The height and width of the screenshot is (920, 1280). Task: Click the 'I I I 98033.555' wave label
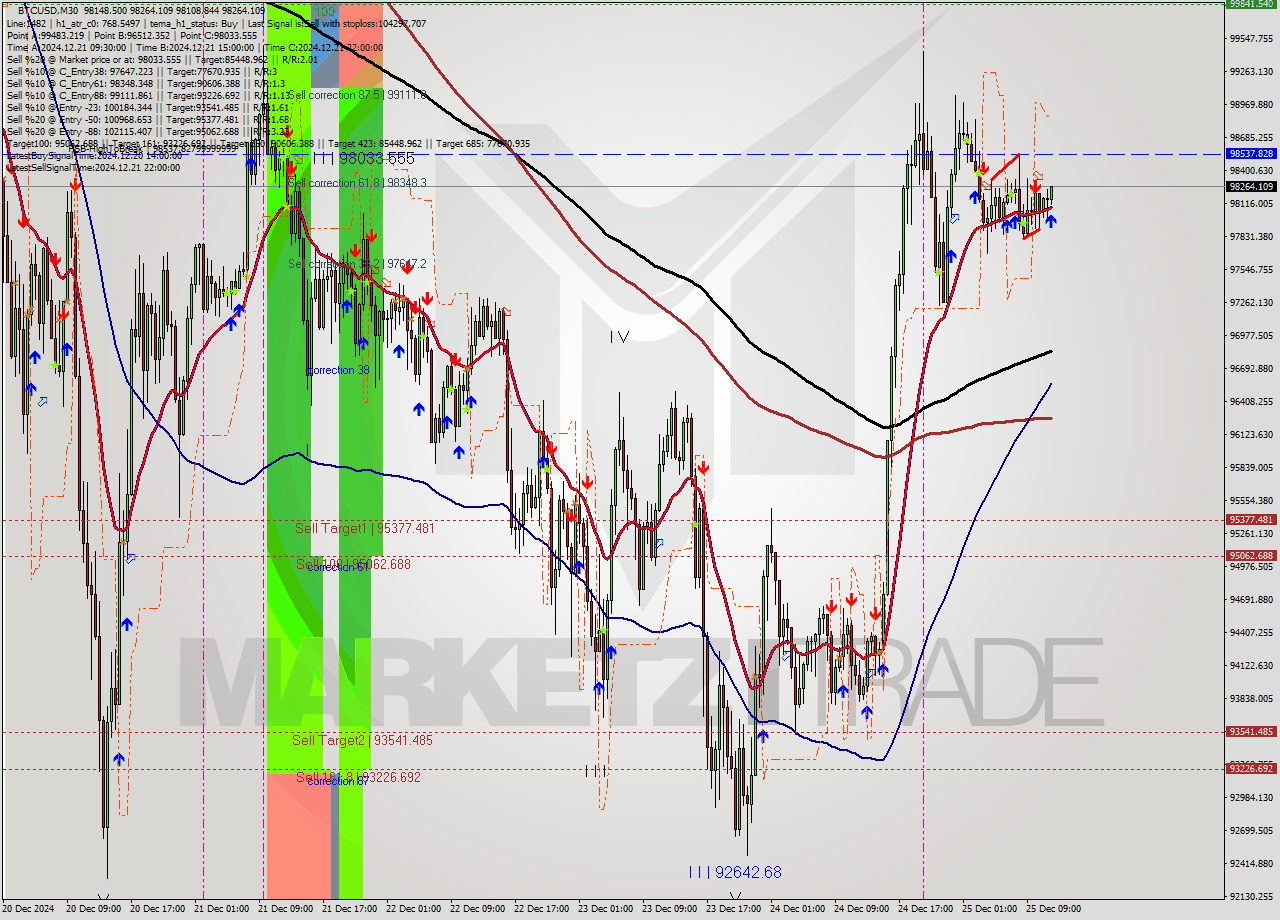click(364, 159)
